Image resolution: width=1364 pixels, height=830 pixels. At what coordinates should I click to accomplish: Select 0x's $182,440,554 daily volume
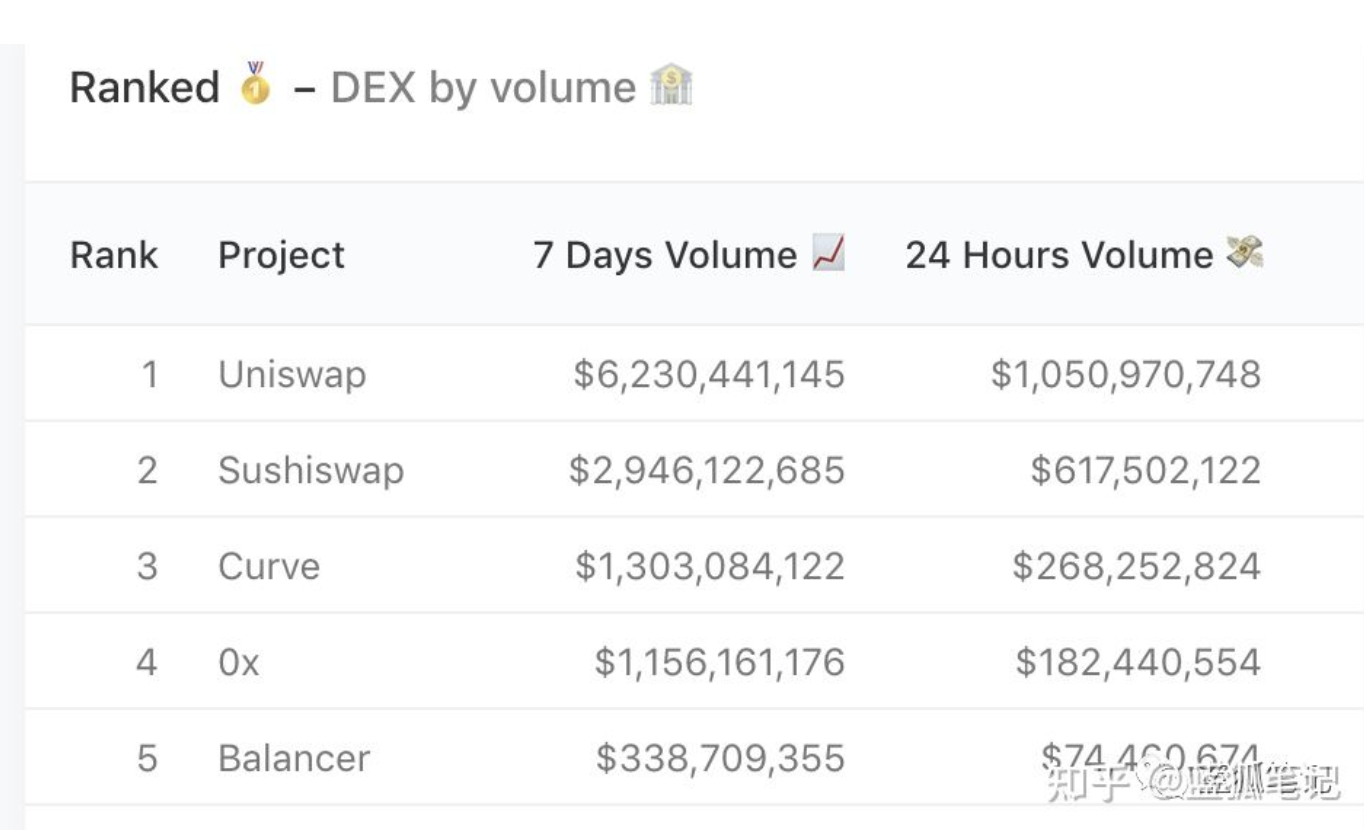point(1138,663)
